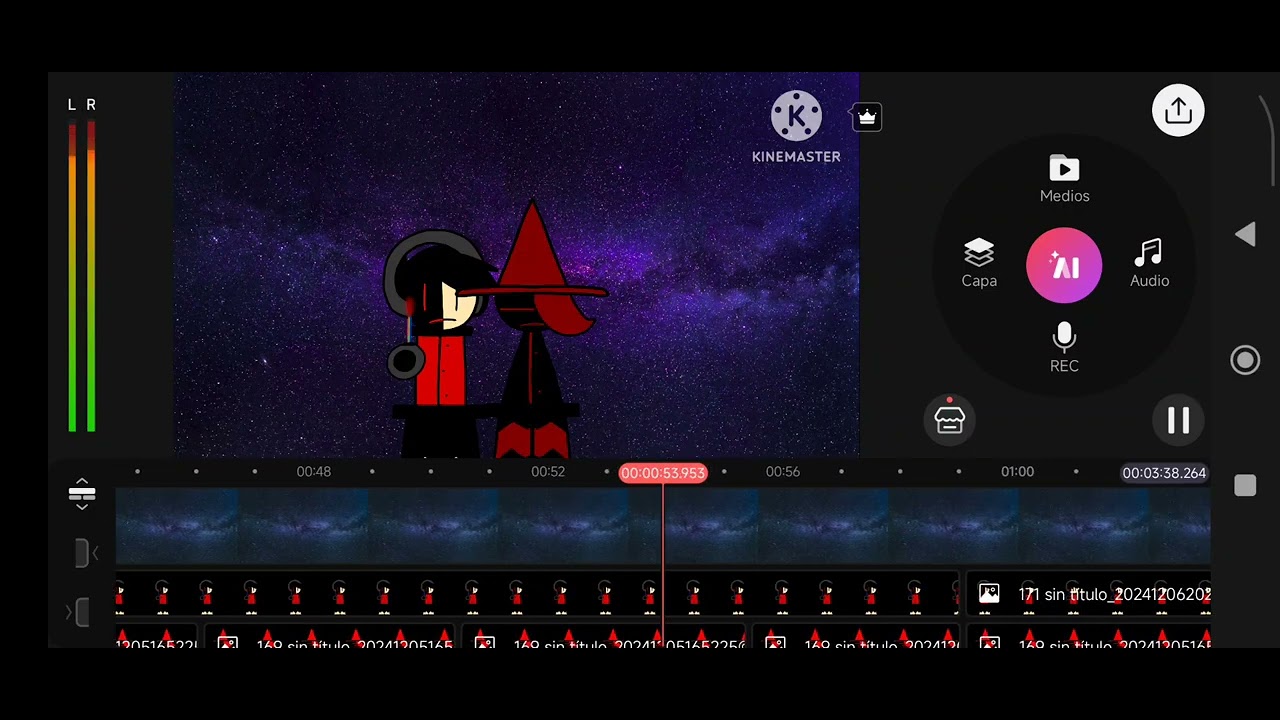Tap the video preview canvas
The height and width of the screenshot is (720, 1280).
point(517,265)
